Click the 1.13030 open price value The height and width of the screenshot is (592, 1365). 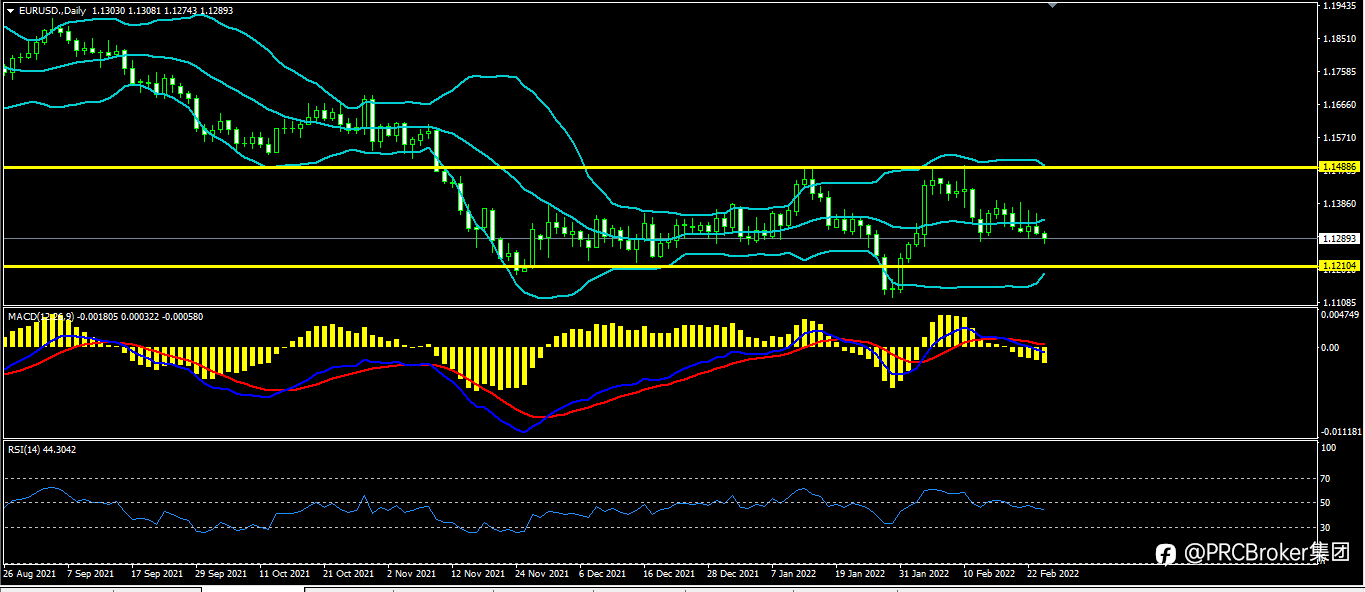108,10
